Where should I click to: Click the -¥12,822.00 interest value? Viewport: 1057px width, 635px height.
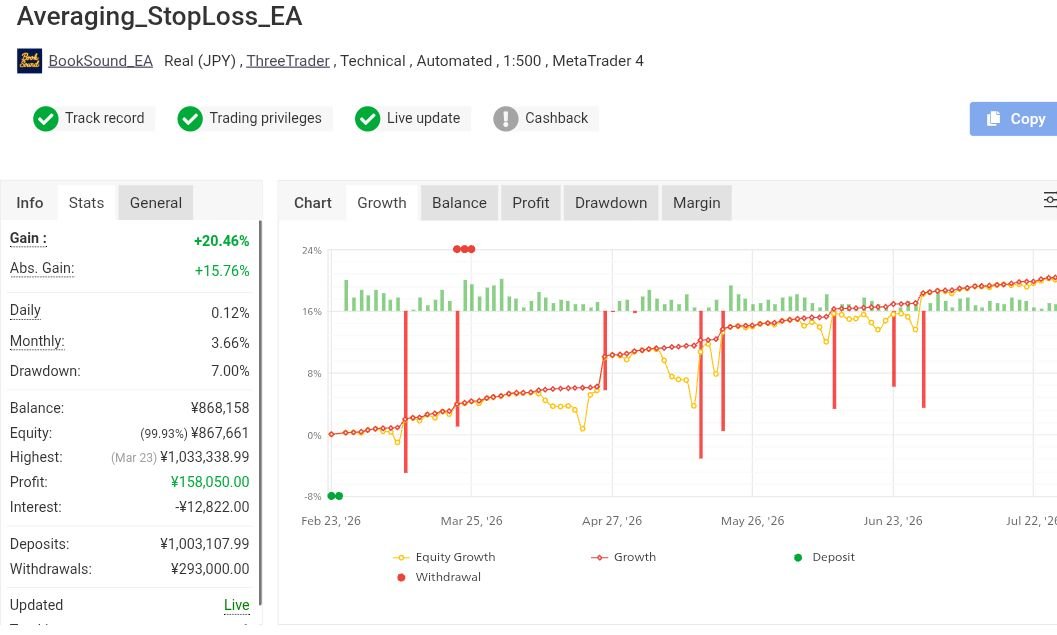coord(212,507)
